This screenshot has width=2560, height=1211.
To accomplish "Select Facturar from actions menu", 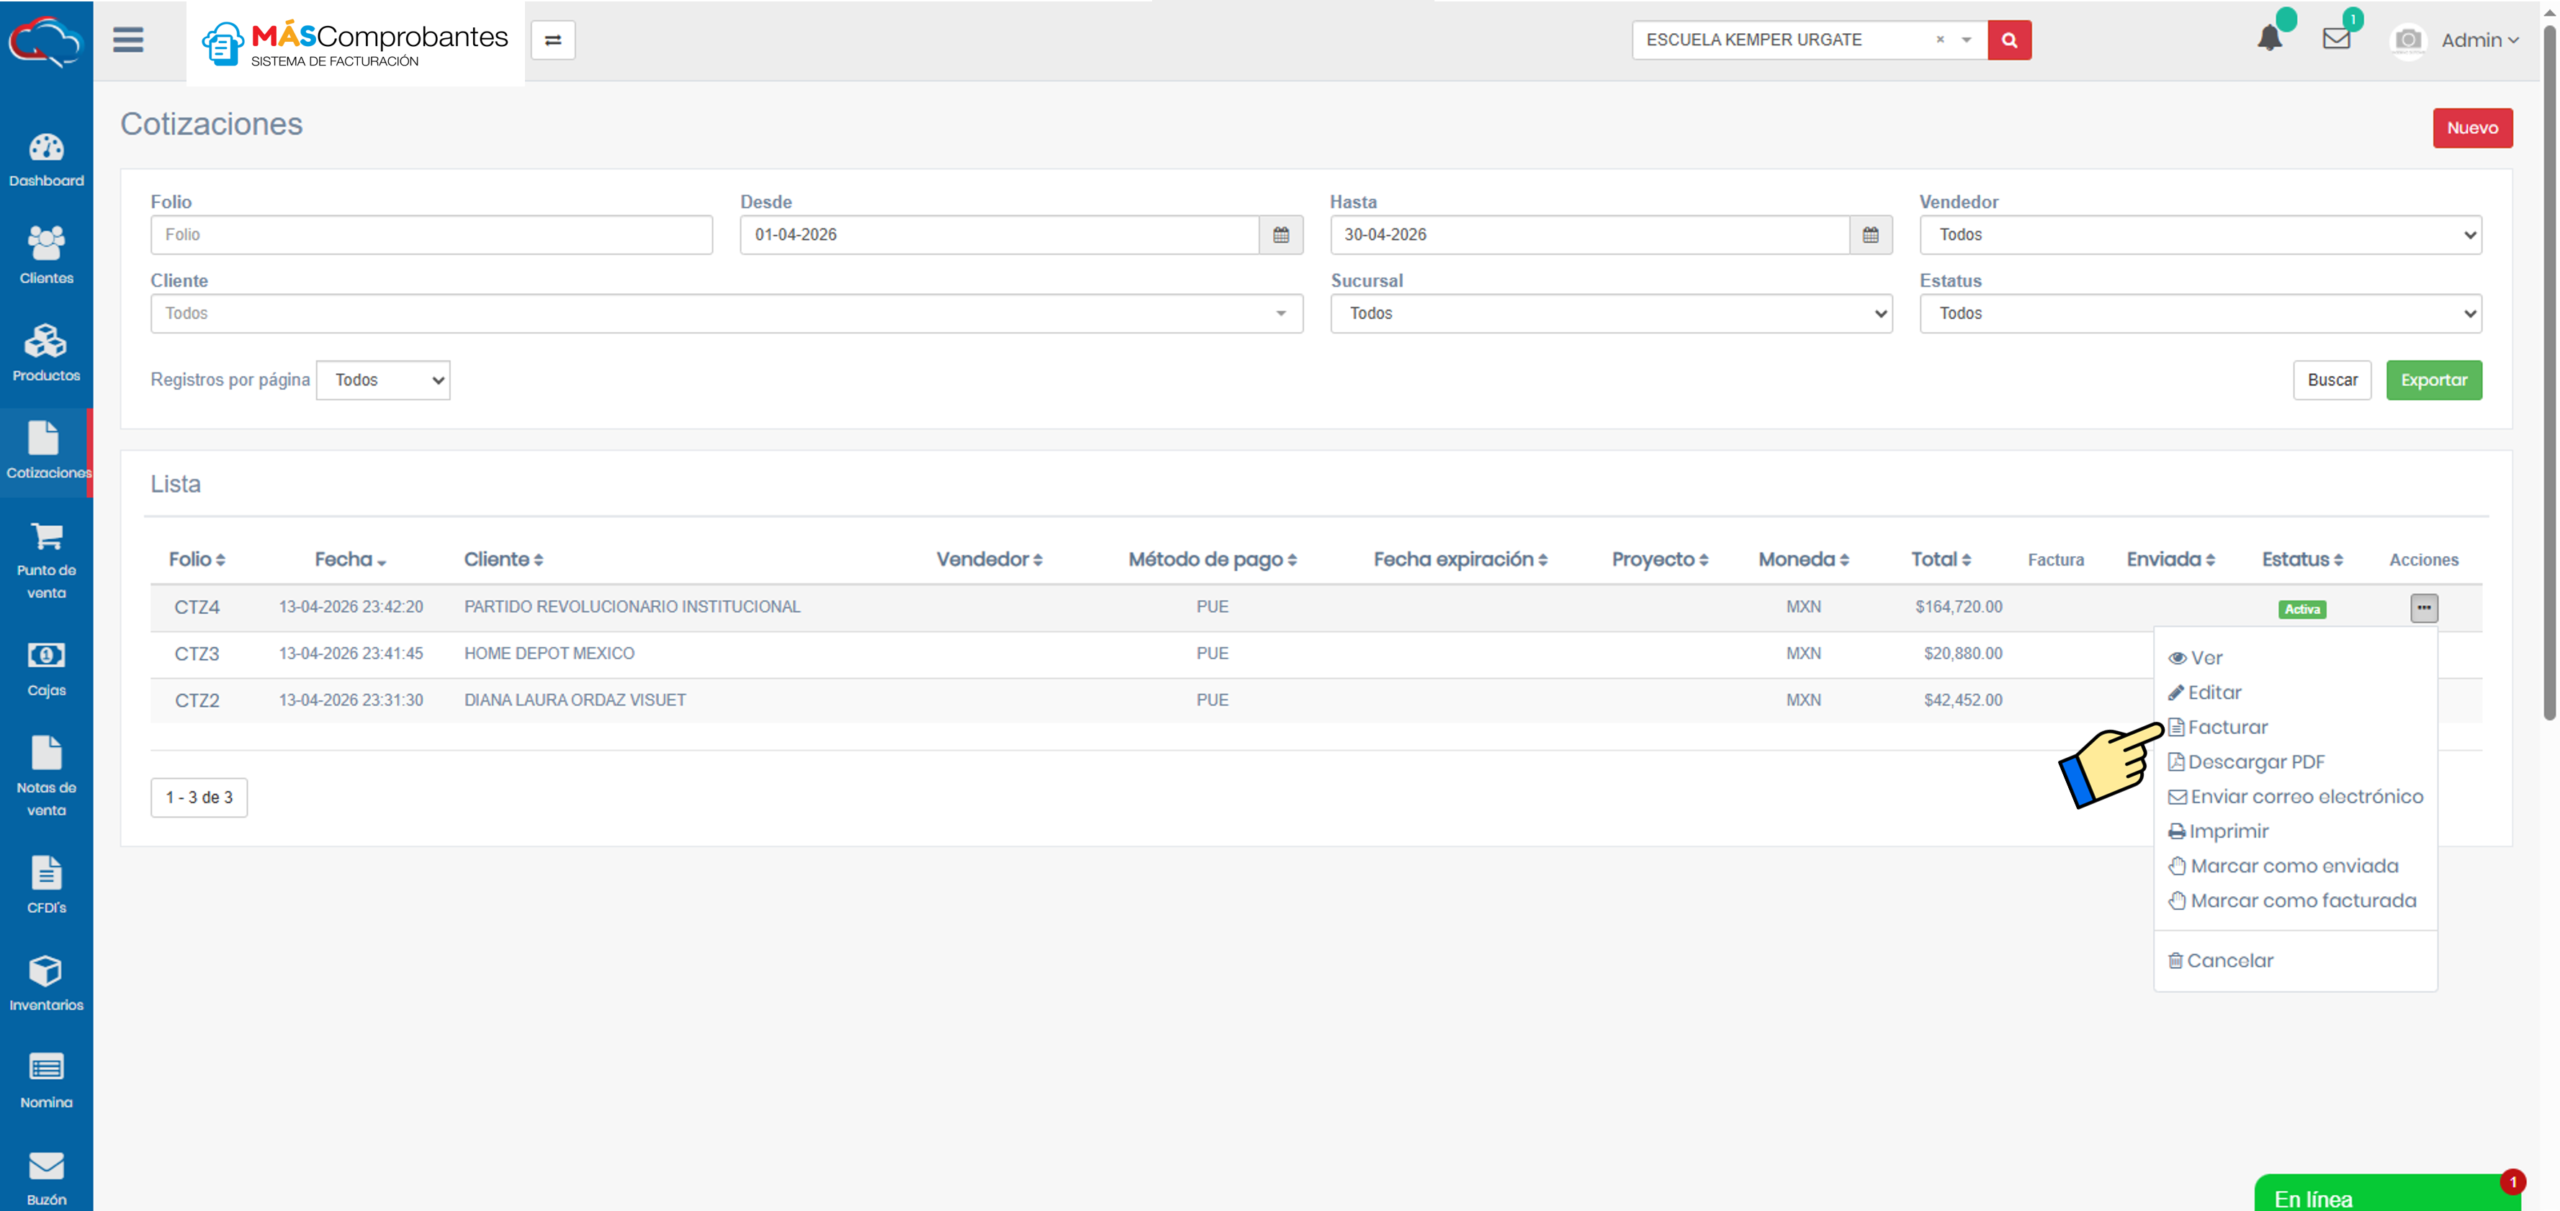I will point(2227,727).
